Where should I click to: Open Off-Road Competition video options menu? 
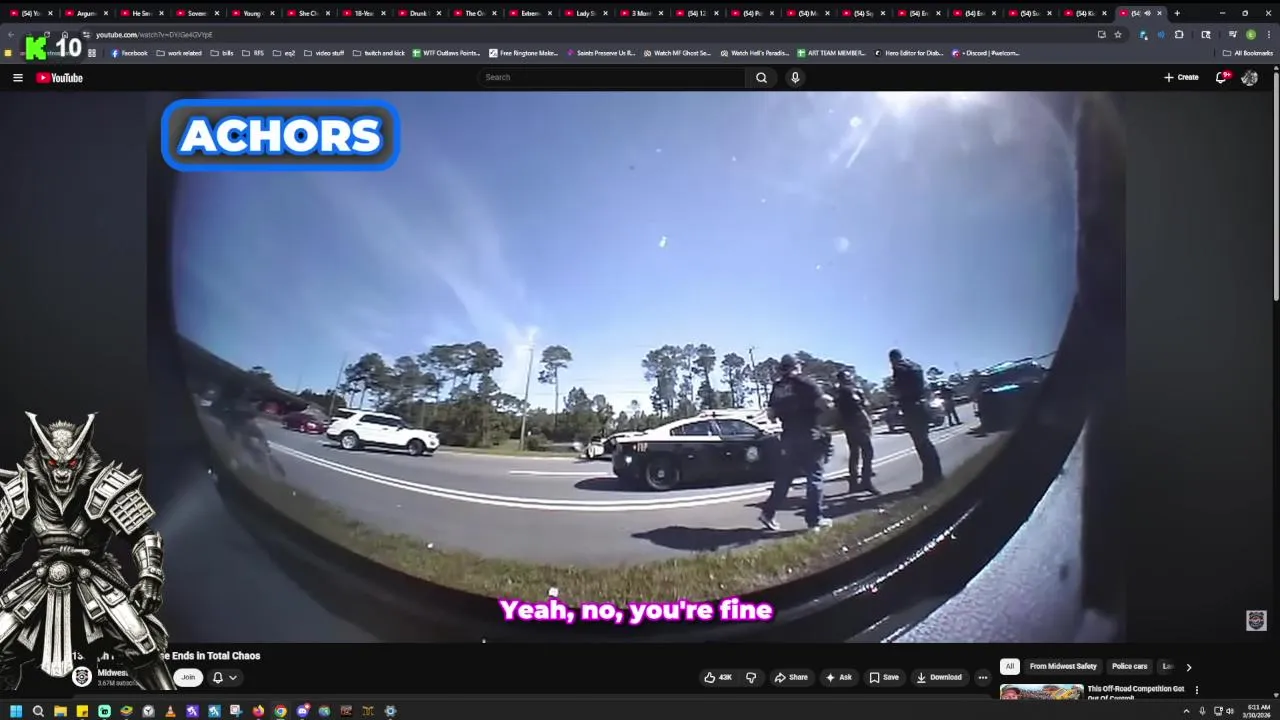click(x=1196, y=690)
